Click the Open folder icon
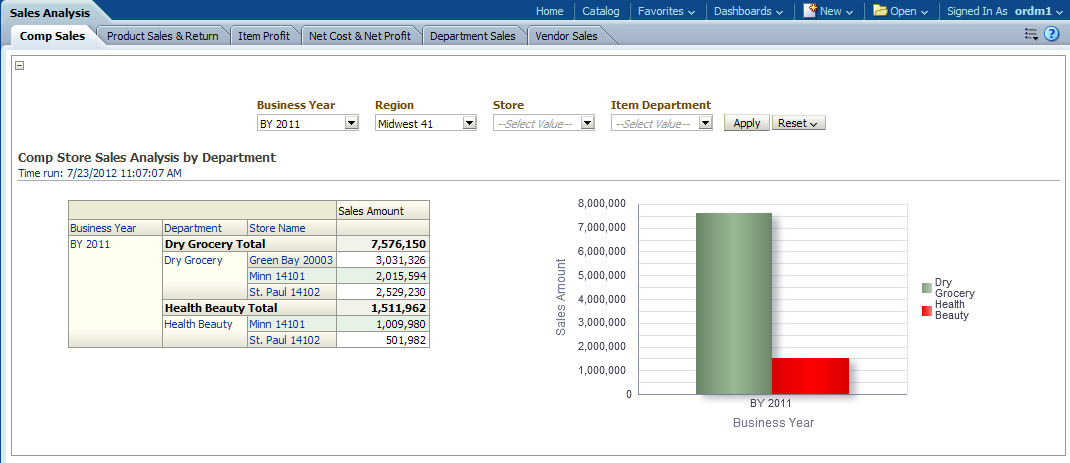 click(x=880, y=11)
